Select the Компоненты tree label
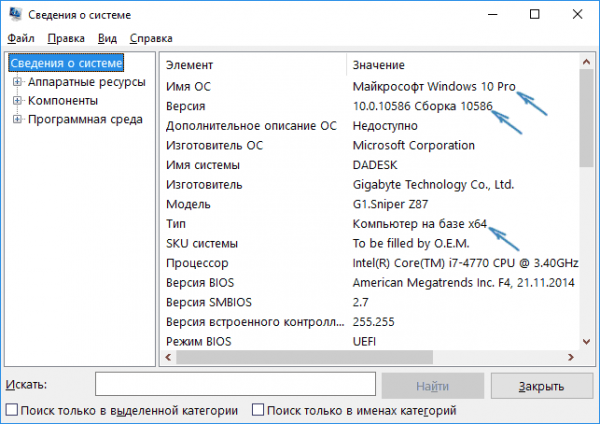 click(x=63, y=101)
